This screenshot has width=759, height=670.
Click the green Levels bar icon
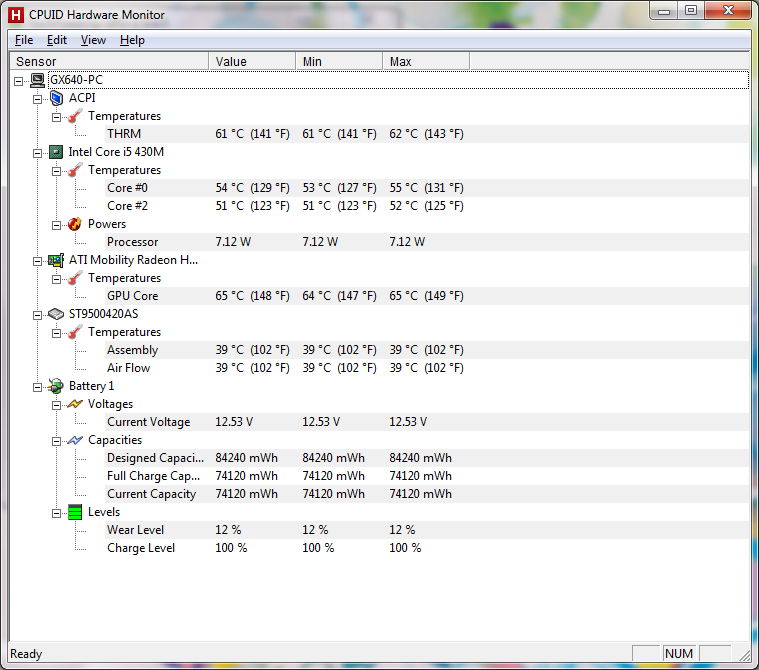click(x=75, y=512)
